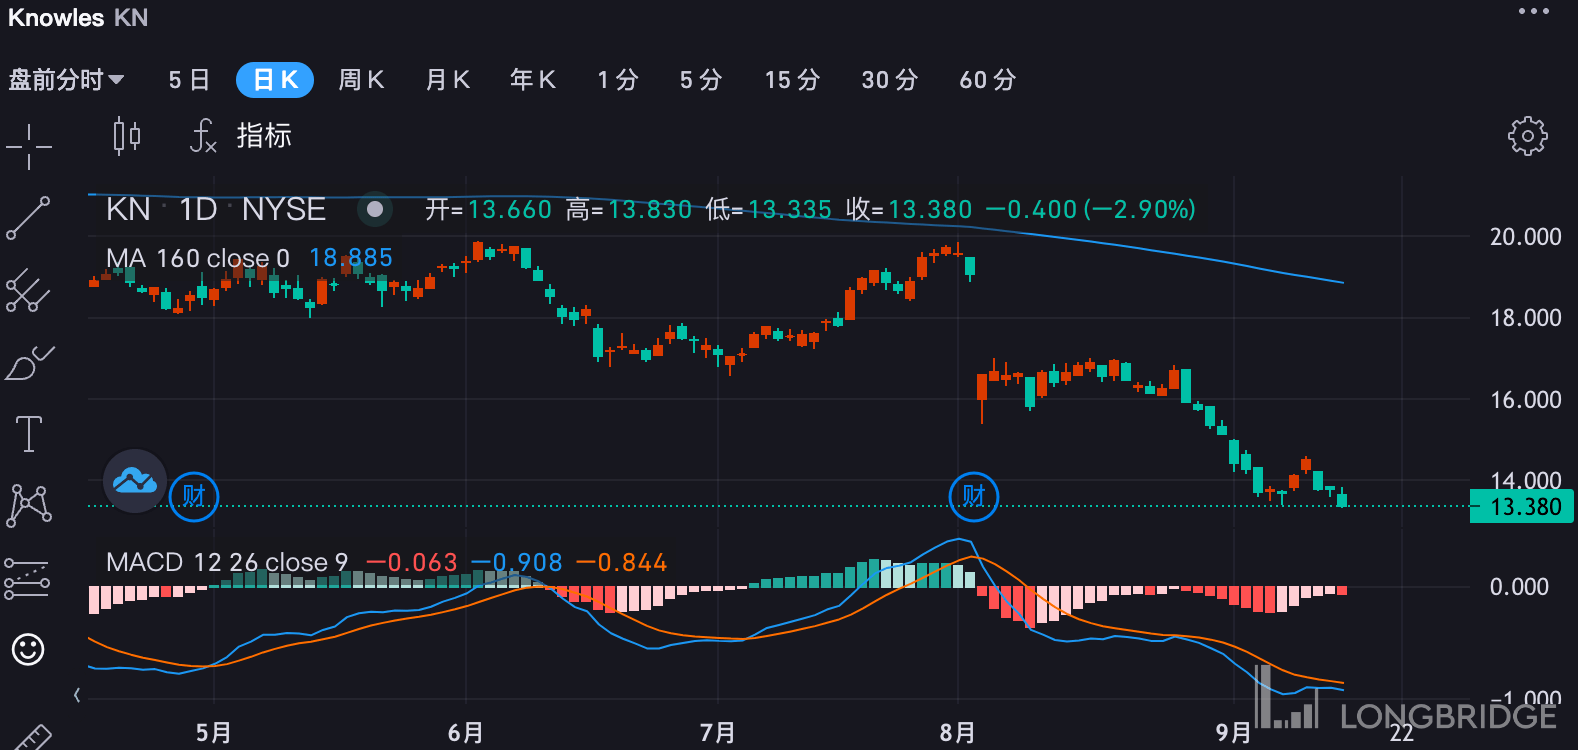The height and width of the screenshot is (750, 1578).
Task: Click the MACD value −0.908
Action: click(517, 562)
